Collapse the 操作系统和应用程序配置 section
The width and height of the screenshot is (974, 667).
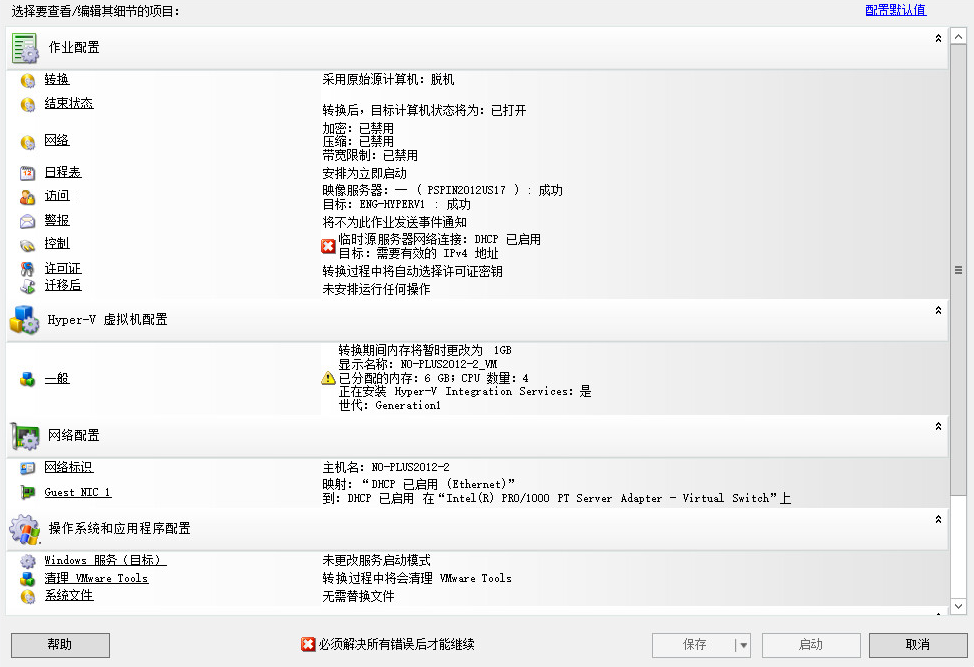coord(938,519)
